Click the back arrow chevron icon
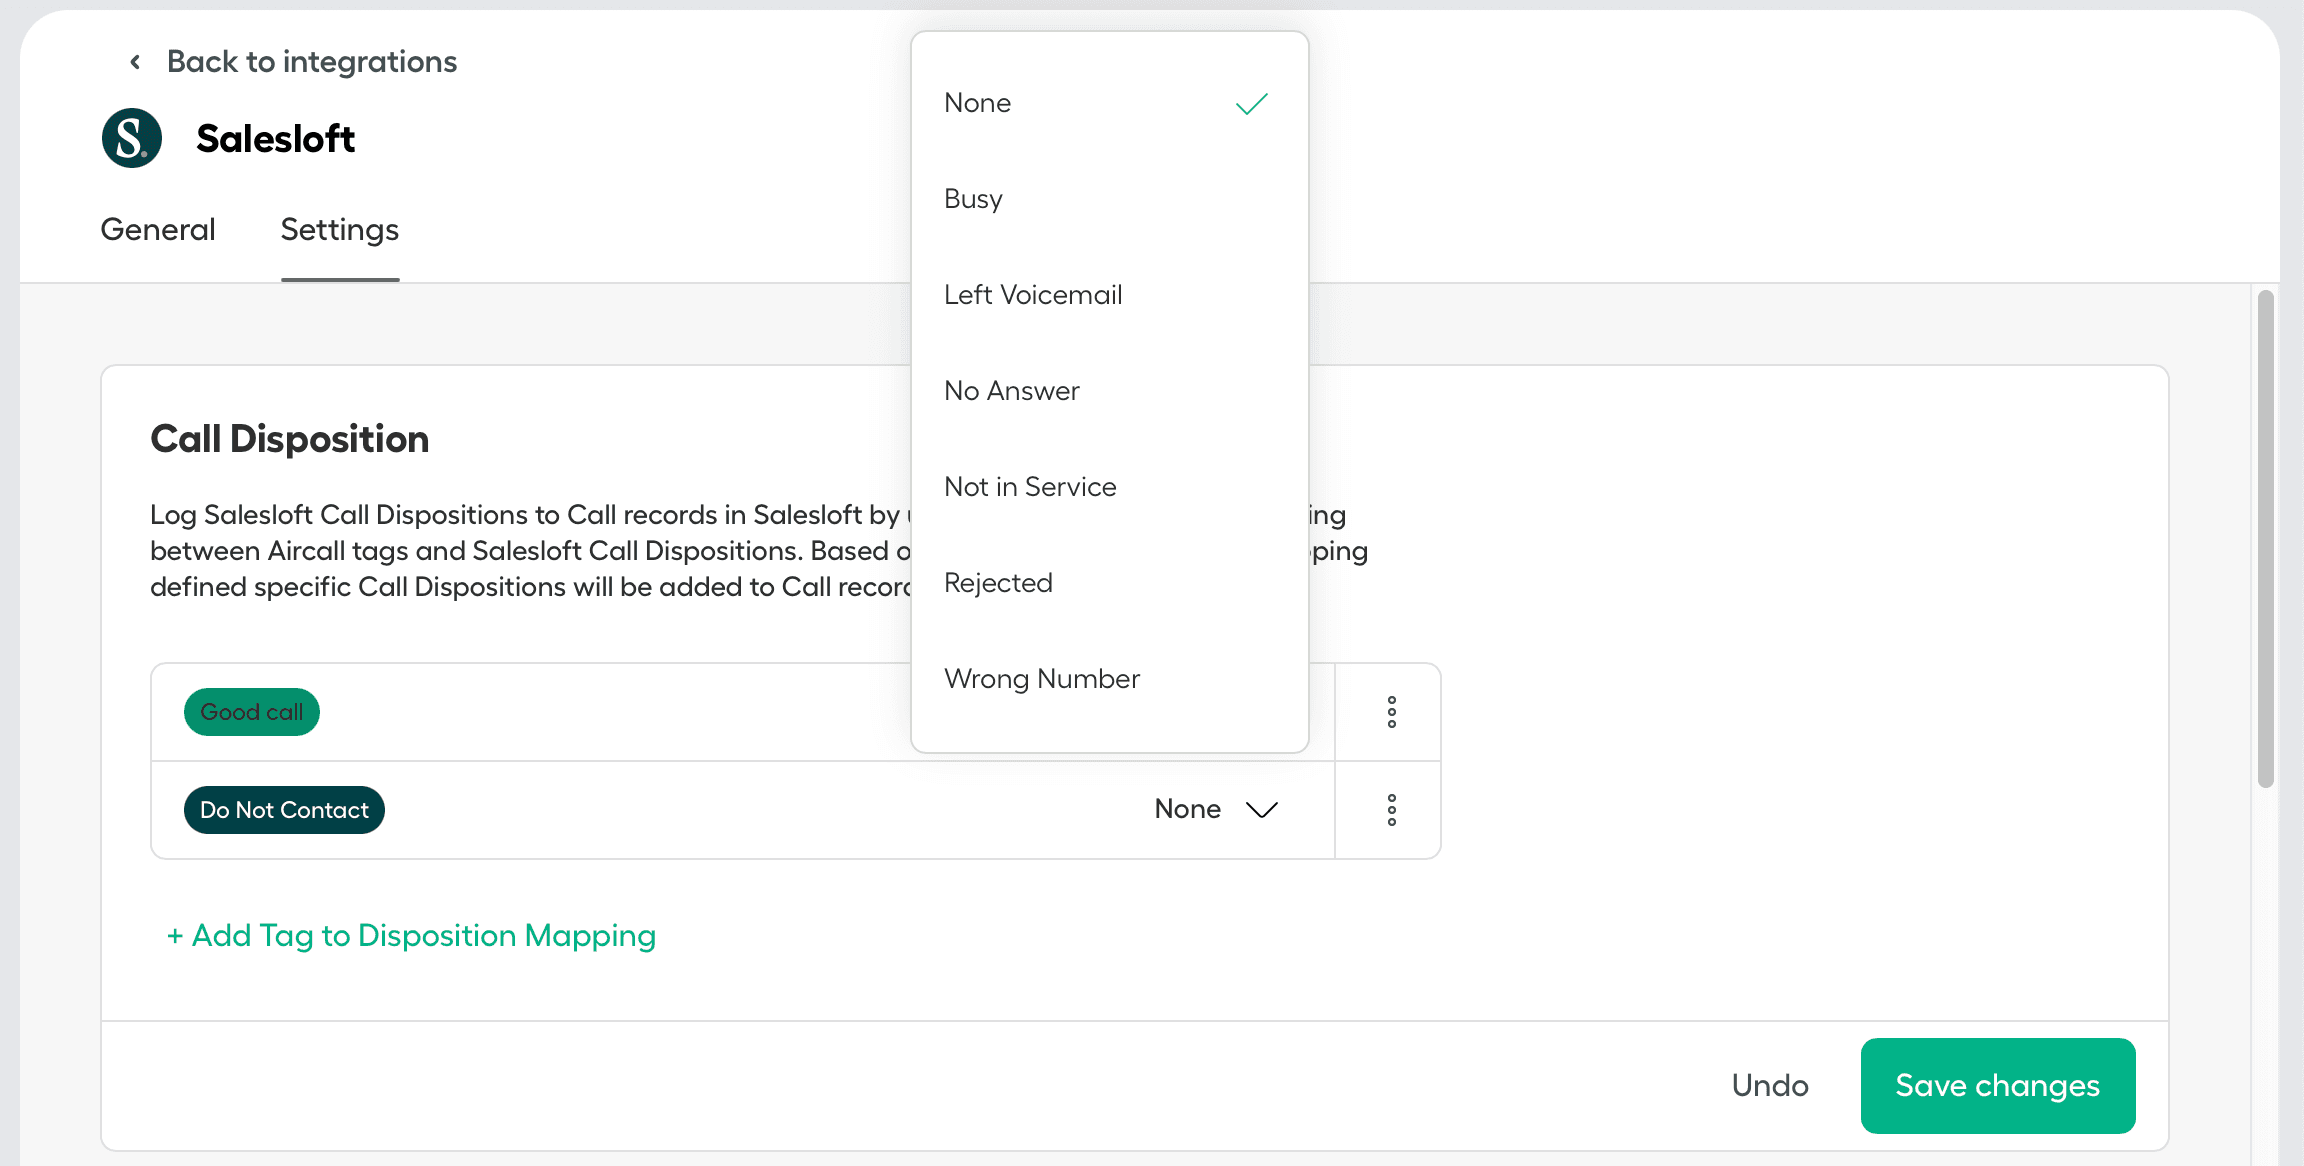 [135, 62]
